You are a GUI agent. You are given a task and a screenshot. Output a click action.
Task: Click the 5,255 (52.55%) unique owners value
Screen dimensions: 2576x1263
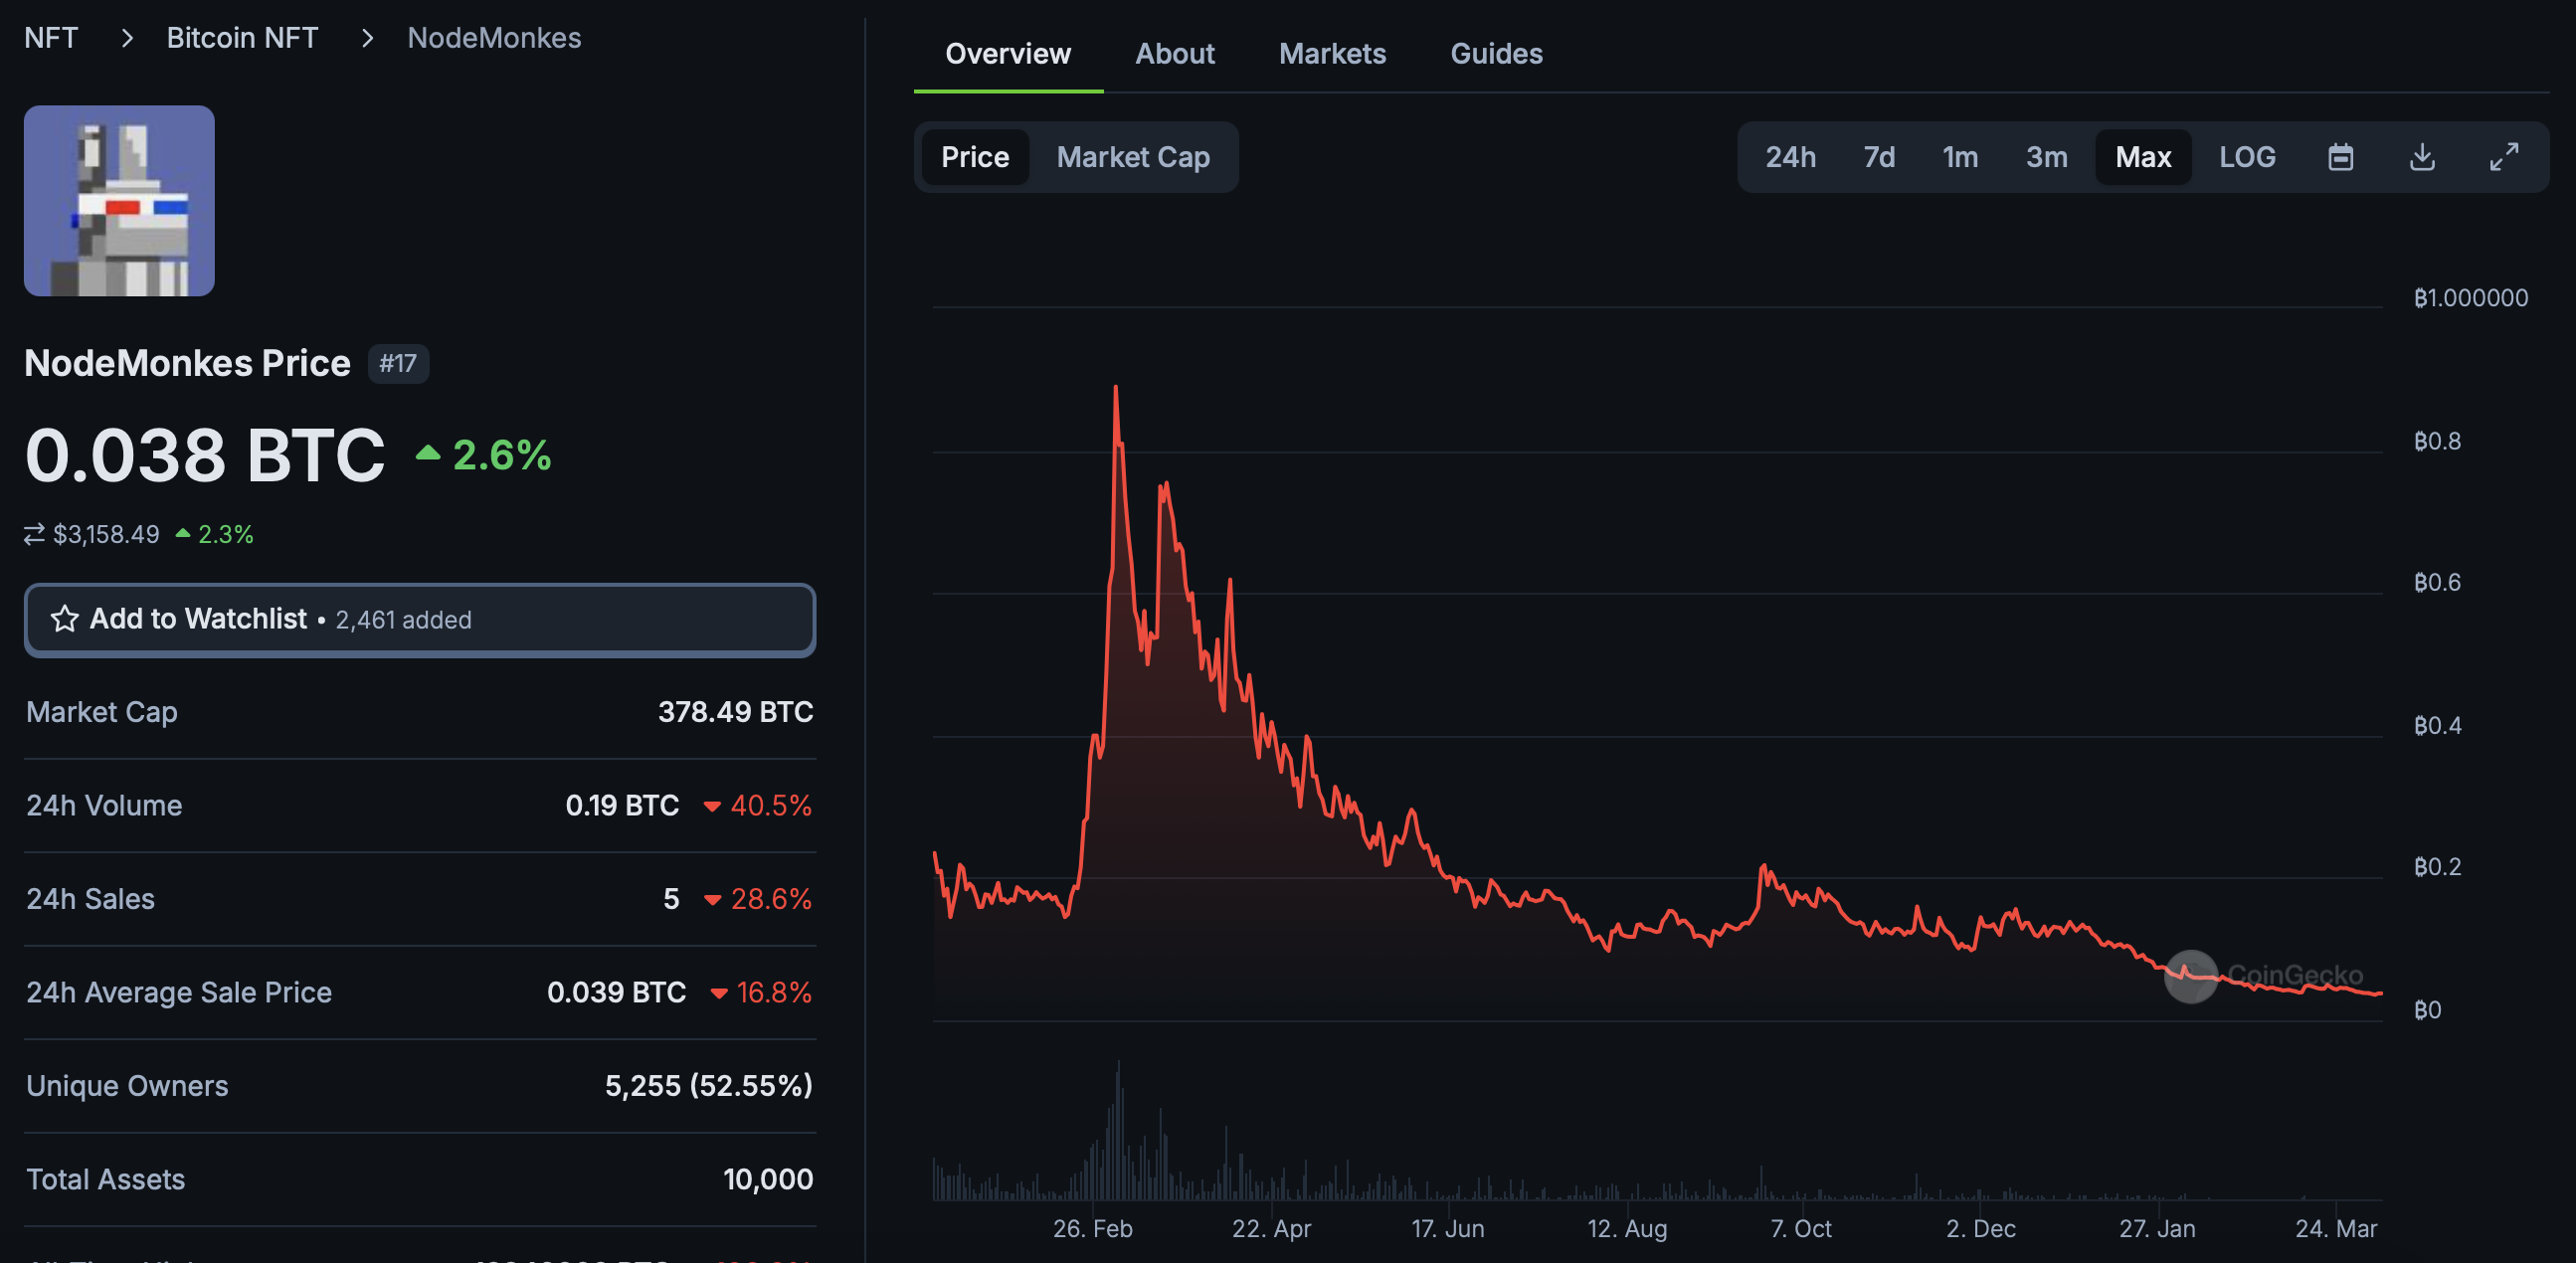click(708, 1086)
